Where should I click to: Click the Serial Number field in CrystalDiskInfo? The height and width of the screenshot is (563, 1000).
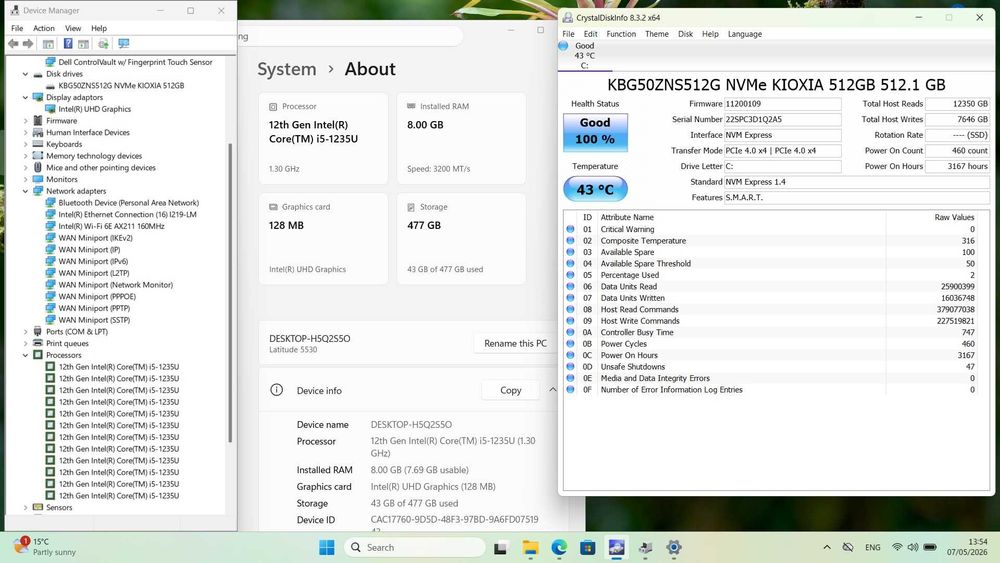point(782,119)
